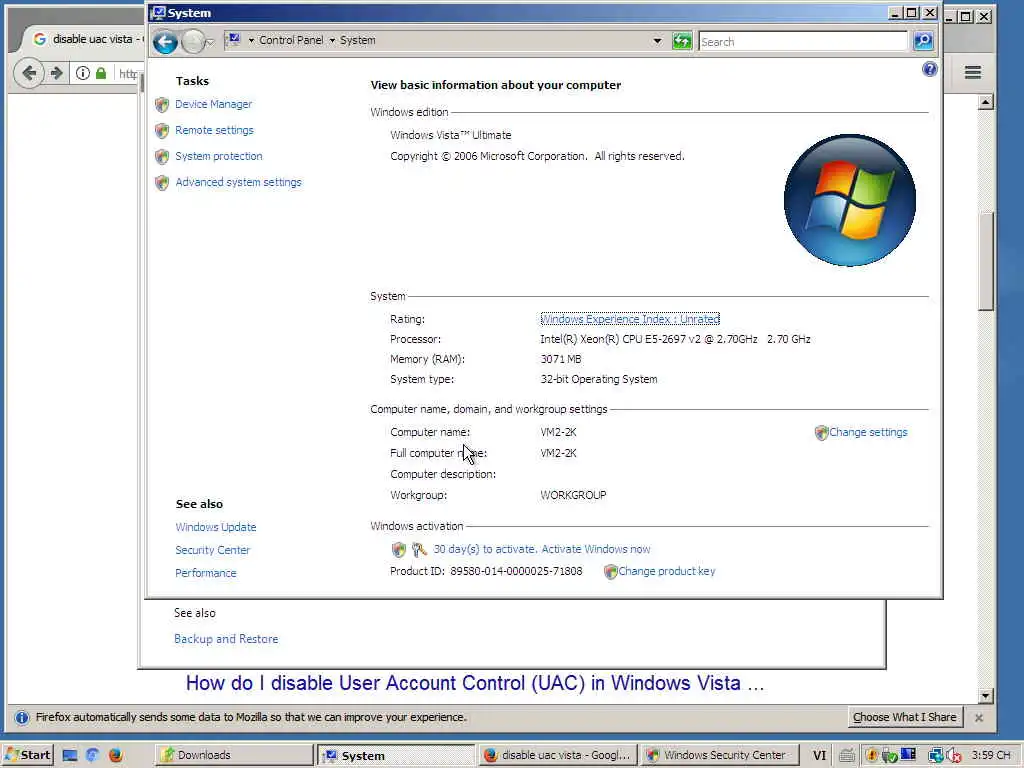Click Change settings for computer name

[868, 432]
